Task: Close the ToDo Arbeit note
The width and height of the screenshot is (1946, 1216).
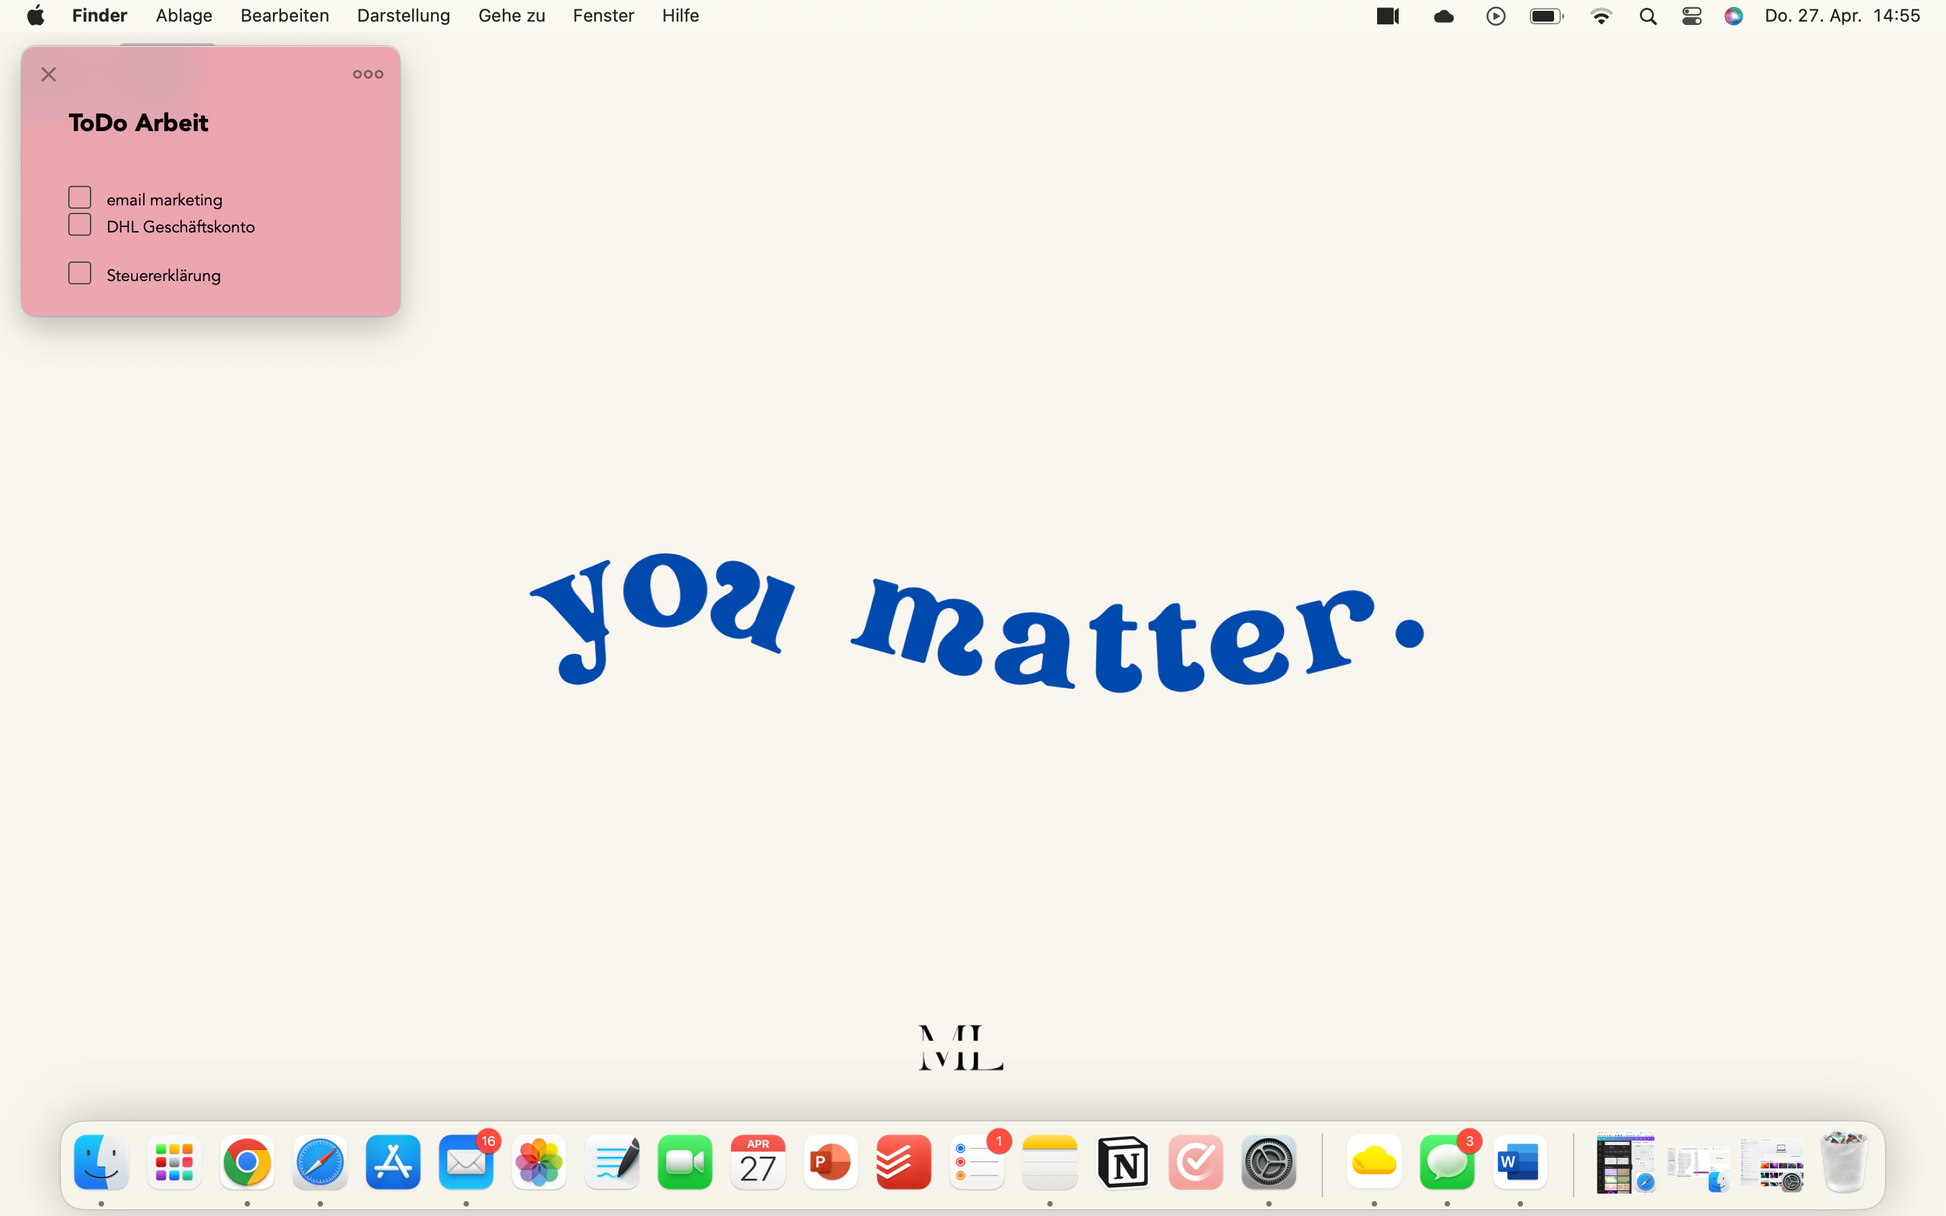Action: point(49,74)
